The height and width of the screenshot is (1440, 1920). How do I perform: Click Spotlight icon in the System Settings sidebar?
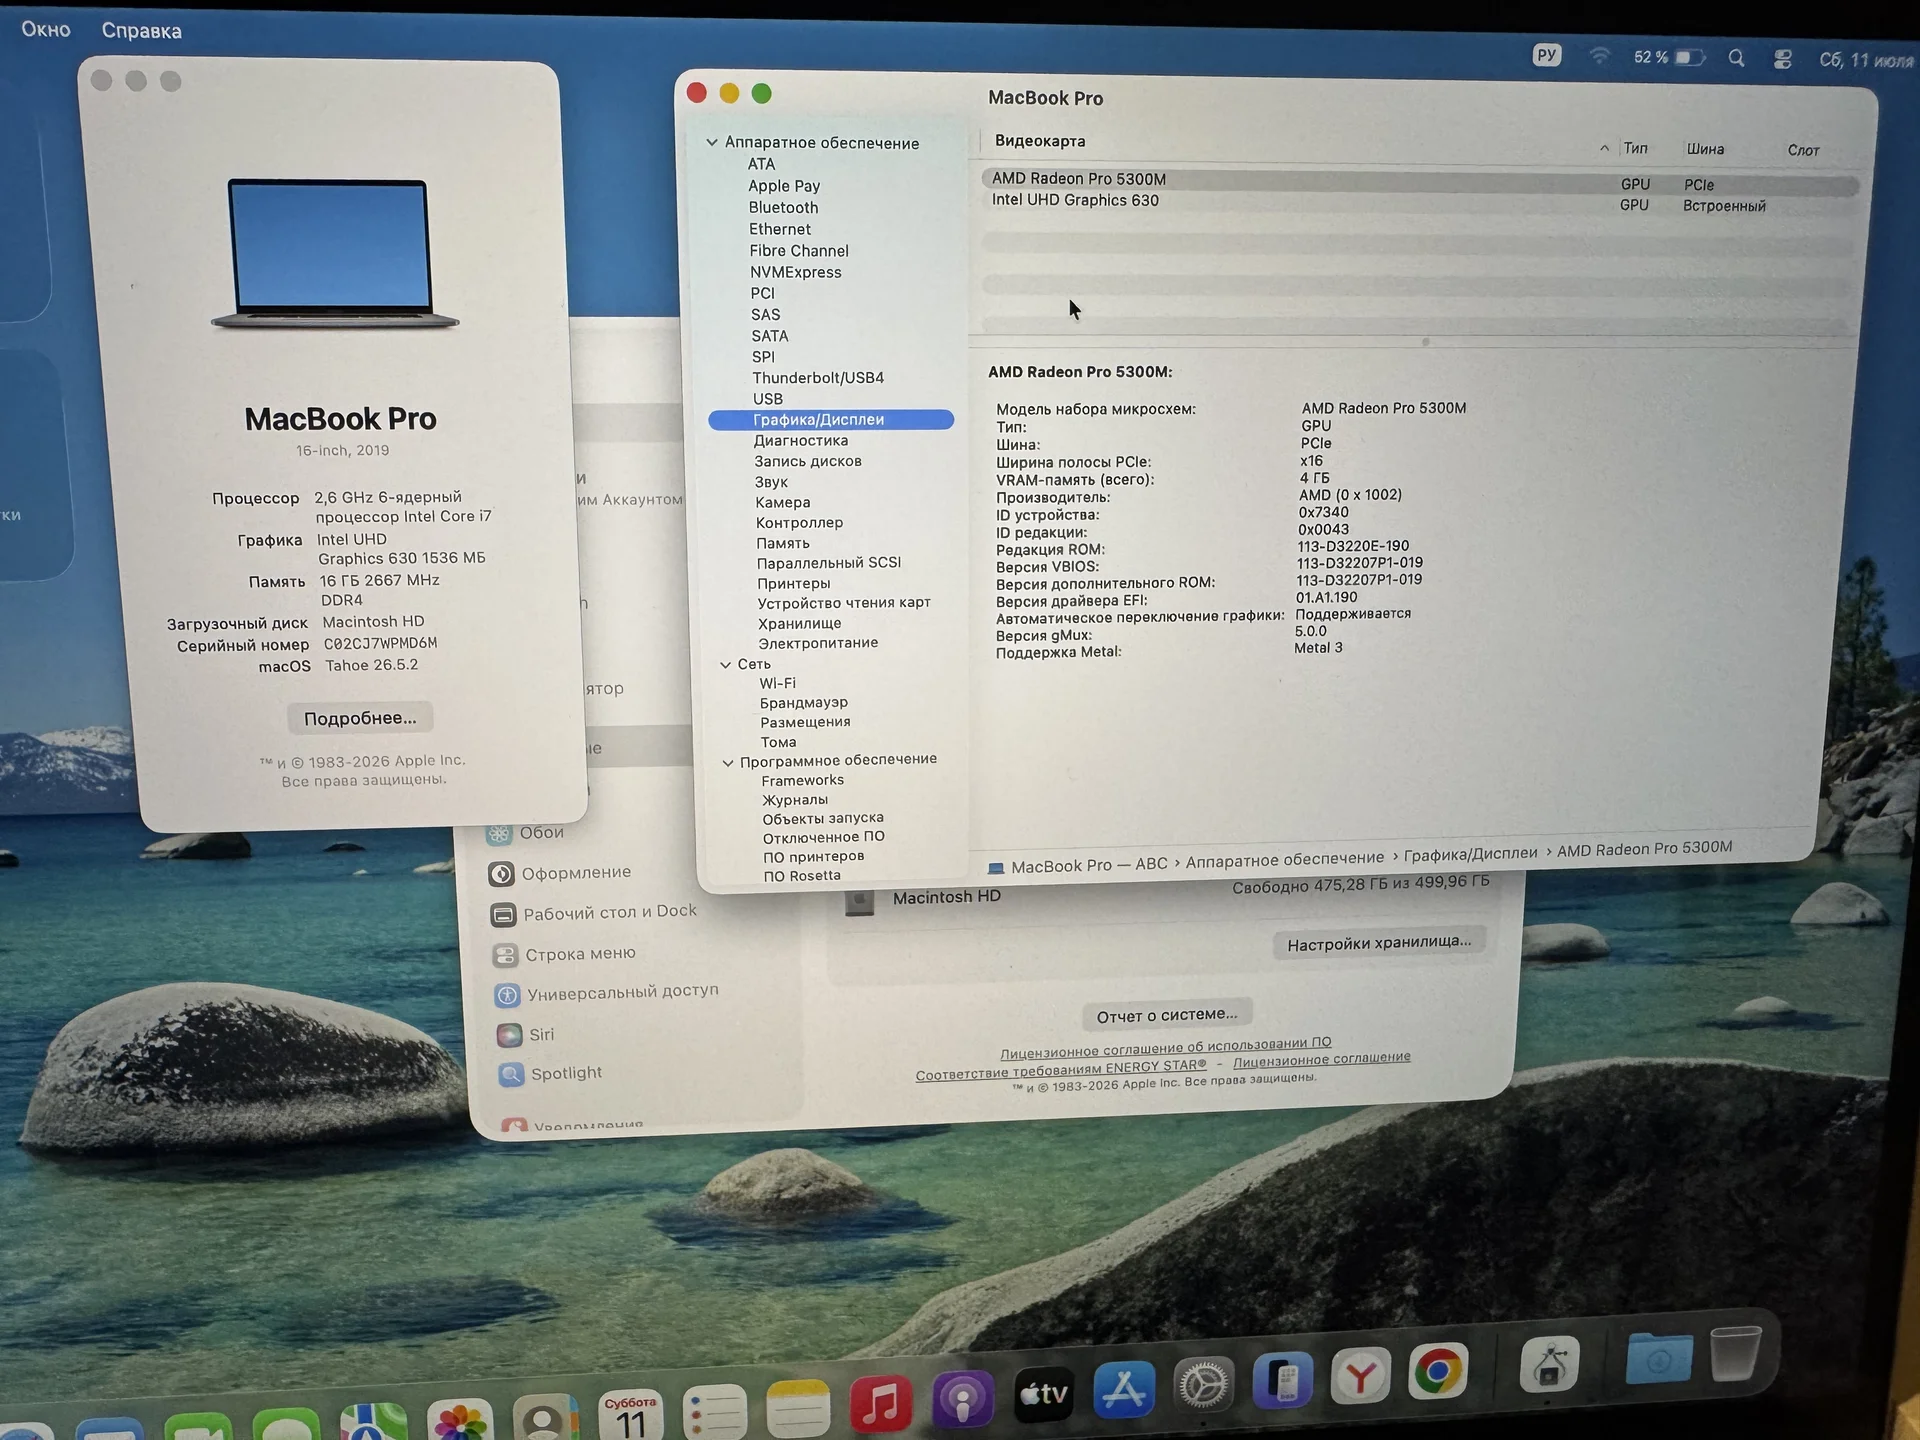(511, 1074)
